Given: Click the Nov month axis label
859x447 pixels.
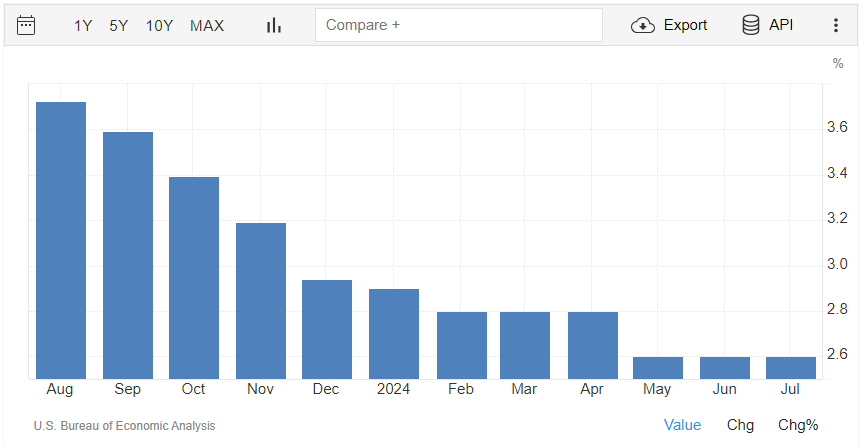Looking at the screenshot, I should (x=260, y=389).
